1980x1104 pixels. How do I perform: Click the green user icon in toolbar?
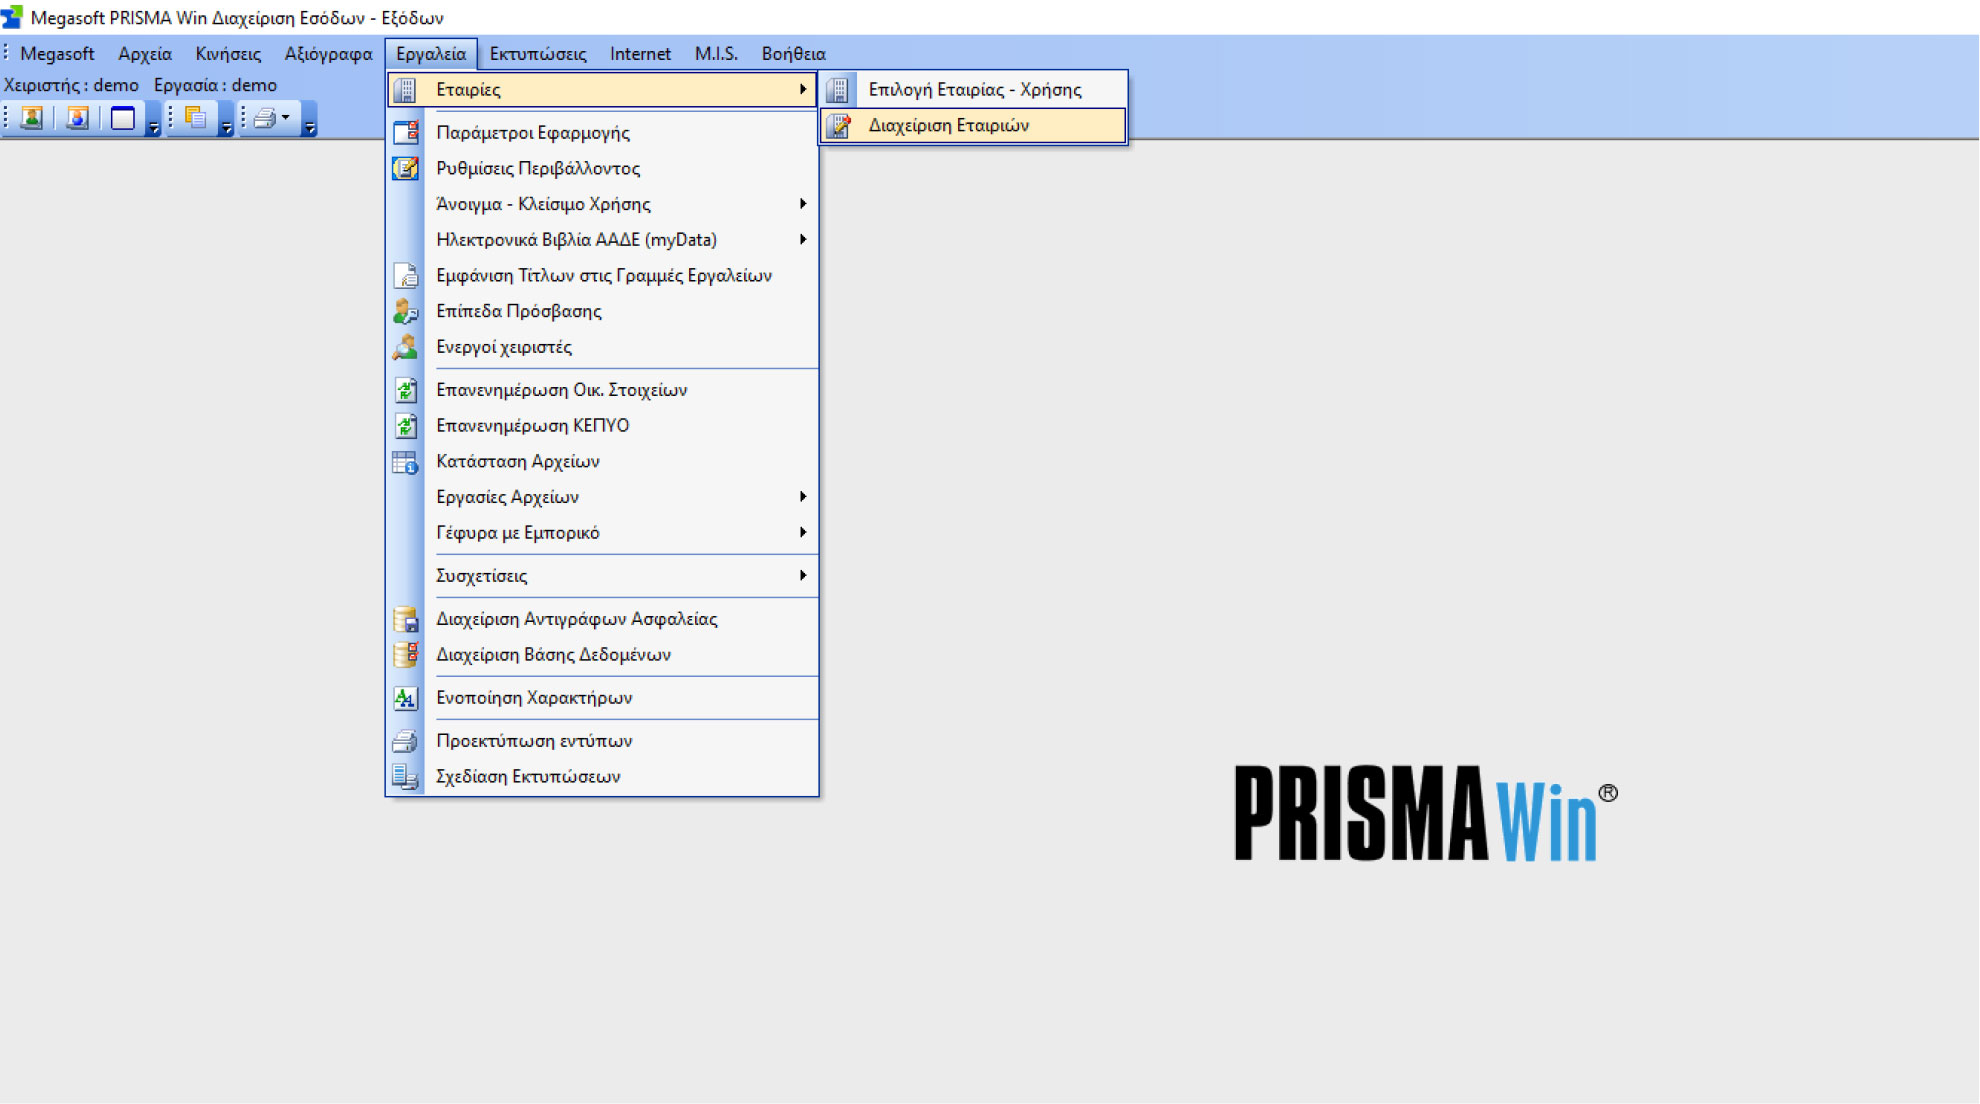coord(32,118)
